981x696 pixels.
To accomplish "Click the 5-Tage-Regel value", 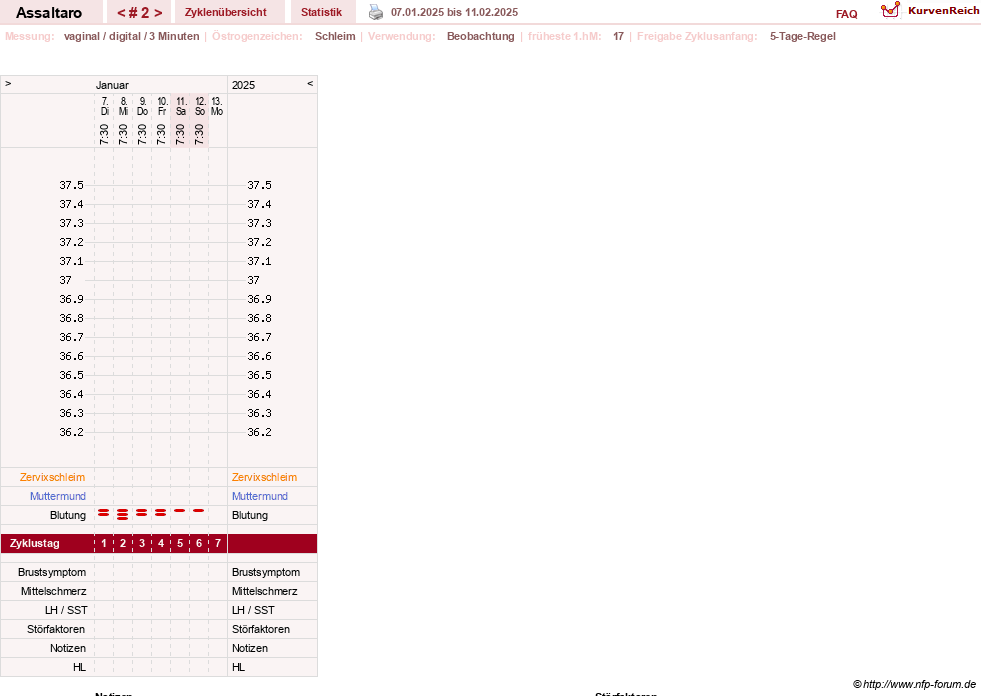I will pos(803,36).
